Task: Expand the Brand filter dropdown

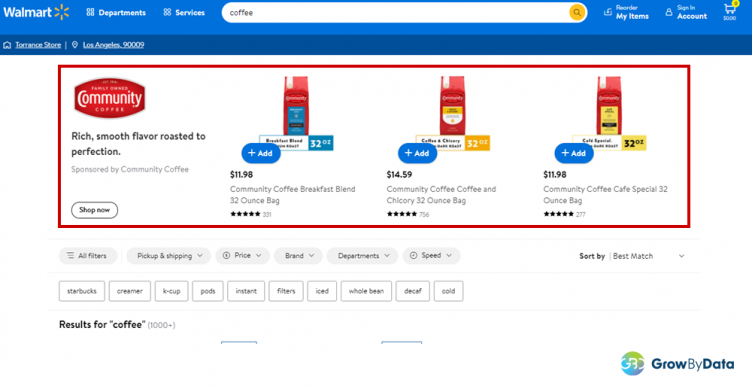Action: (298, 256)
